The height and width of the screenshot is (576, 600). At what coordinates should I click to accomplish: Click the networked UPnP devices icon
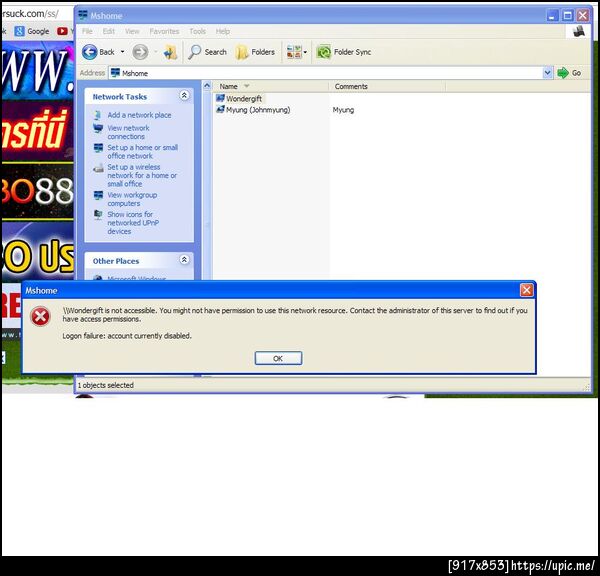coord(98,214)
